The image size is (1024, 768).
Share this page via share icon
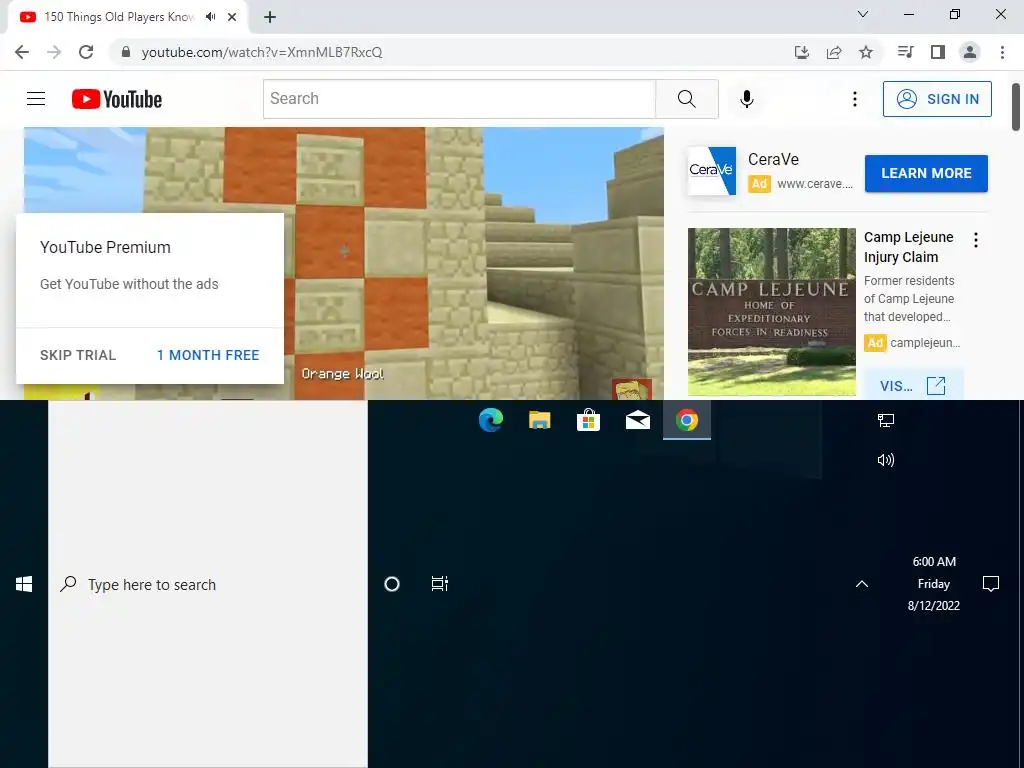click(834, 52)
